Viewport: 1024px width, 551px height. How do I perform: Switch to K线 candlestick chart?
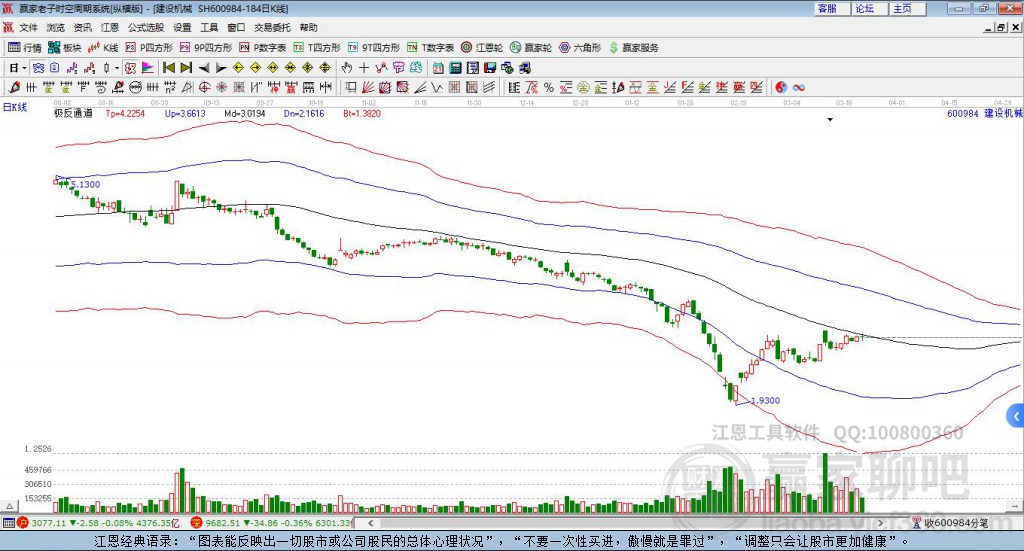(103, 48)
